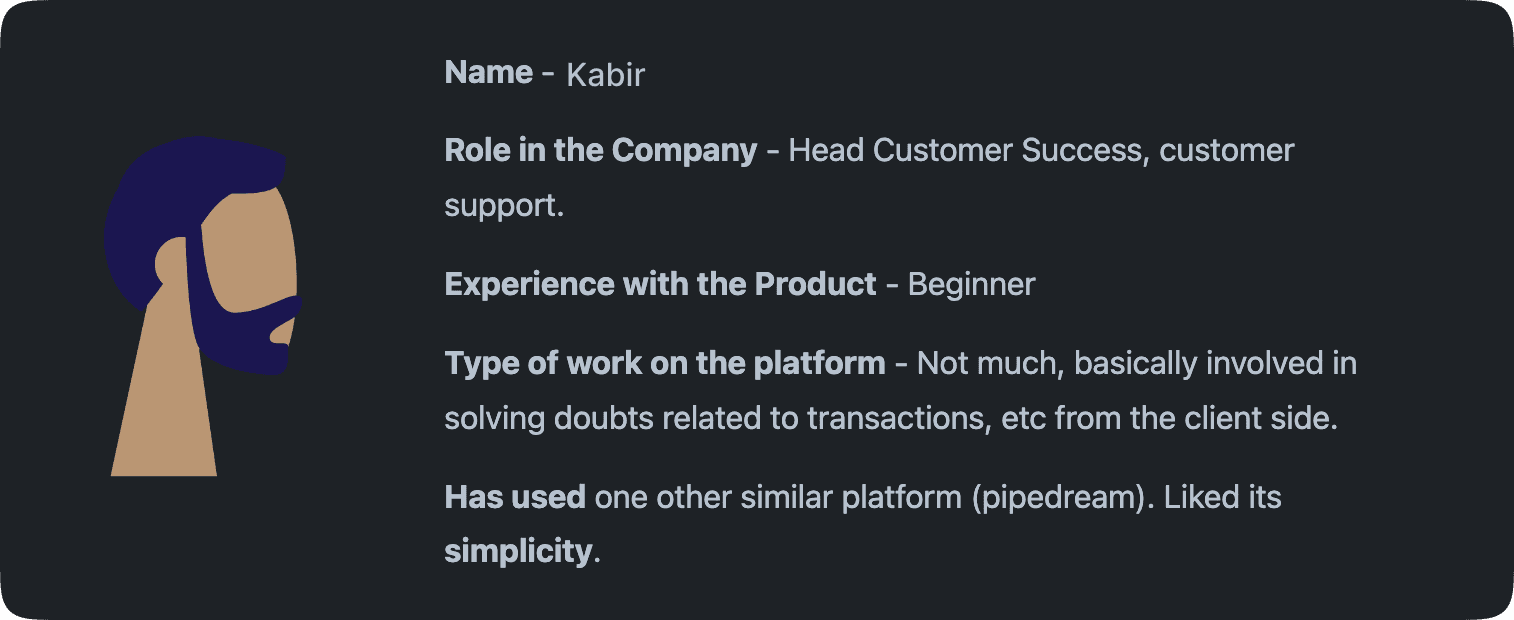Screen dimensions: 1514x620
Task: Click 'Type of work on the platform' label
Action: [664, 363]
